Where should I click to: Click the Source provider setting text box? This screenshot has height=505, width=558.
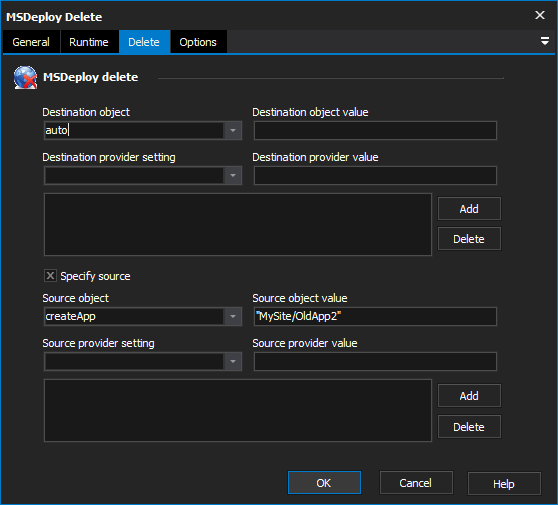135,362
